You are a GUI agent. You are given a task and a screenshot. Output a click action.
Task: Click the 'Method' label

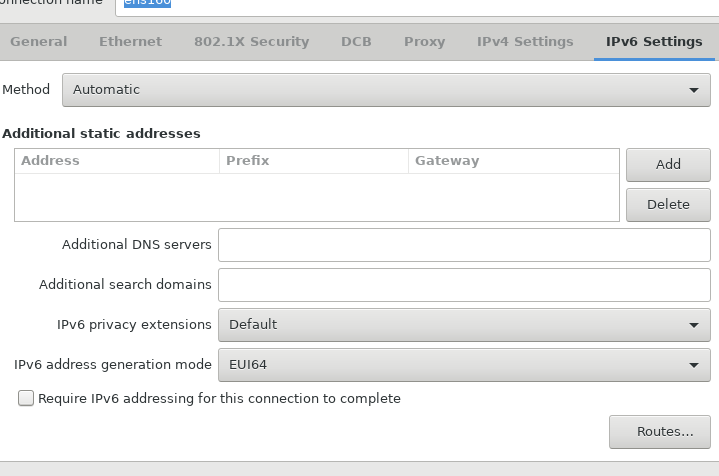[26, 89]
